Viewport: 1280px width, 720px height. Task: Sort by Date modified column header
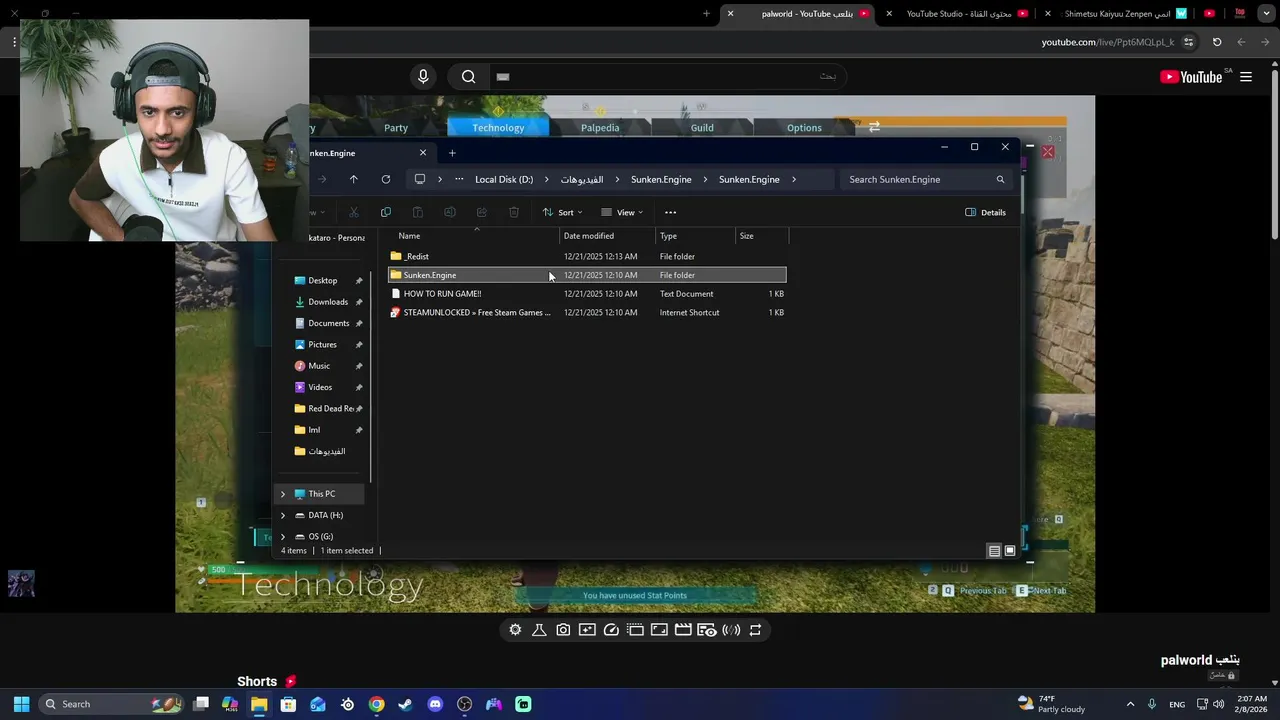point(589,236)
